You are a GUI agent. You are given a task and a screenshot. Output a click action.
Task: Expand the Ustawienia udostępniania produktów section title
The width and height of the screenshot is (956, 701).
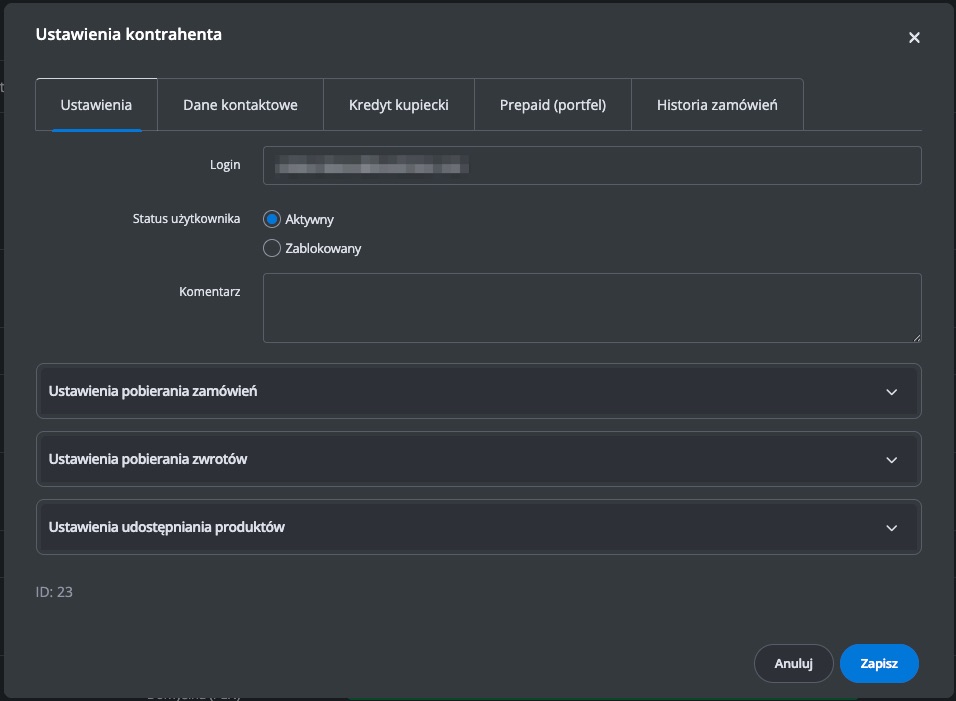tap(167, 527)
